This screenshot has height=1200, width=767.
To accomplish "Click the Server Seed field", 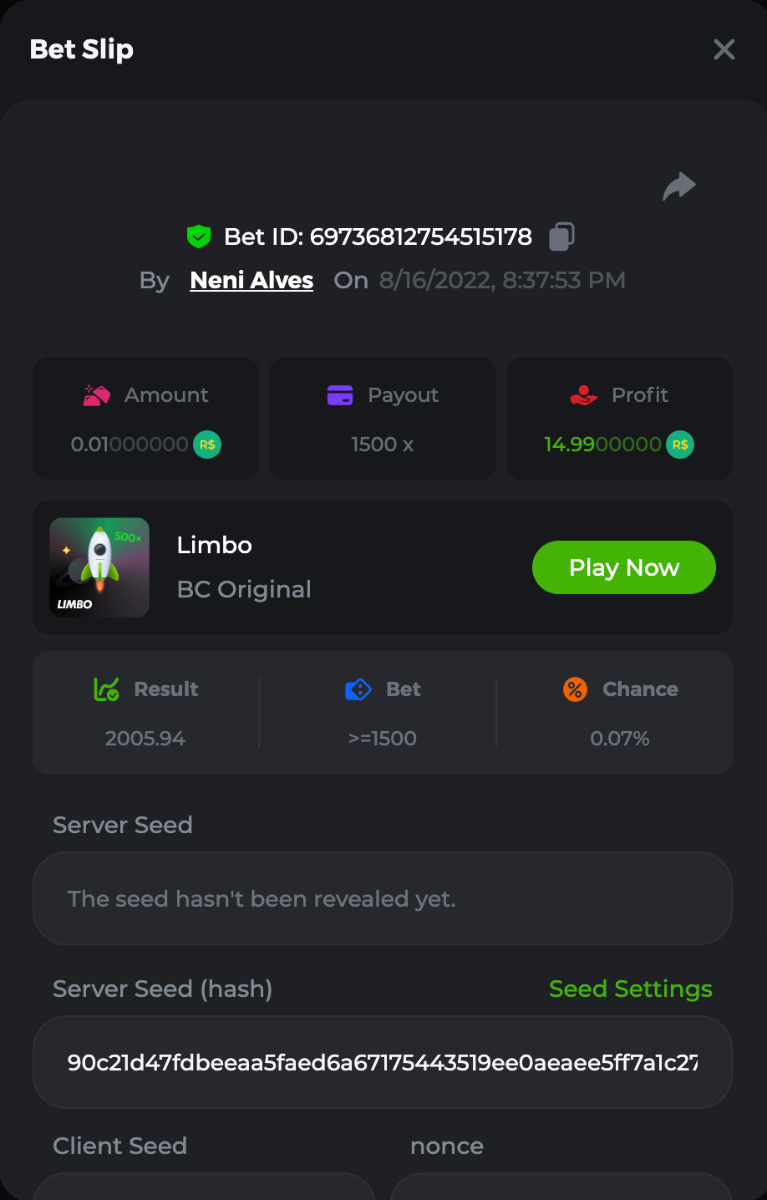I will point(382,898).
